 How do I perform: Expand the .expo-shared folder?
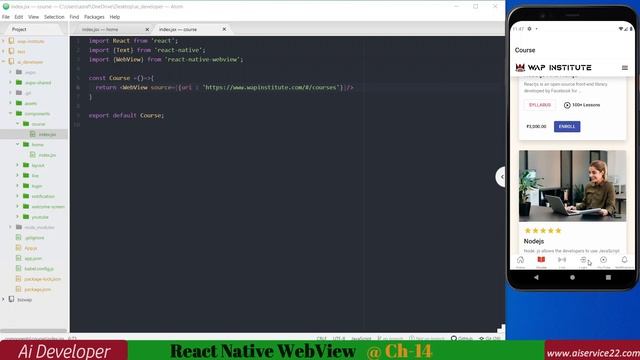tap(11, 82)
